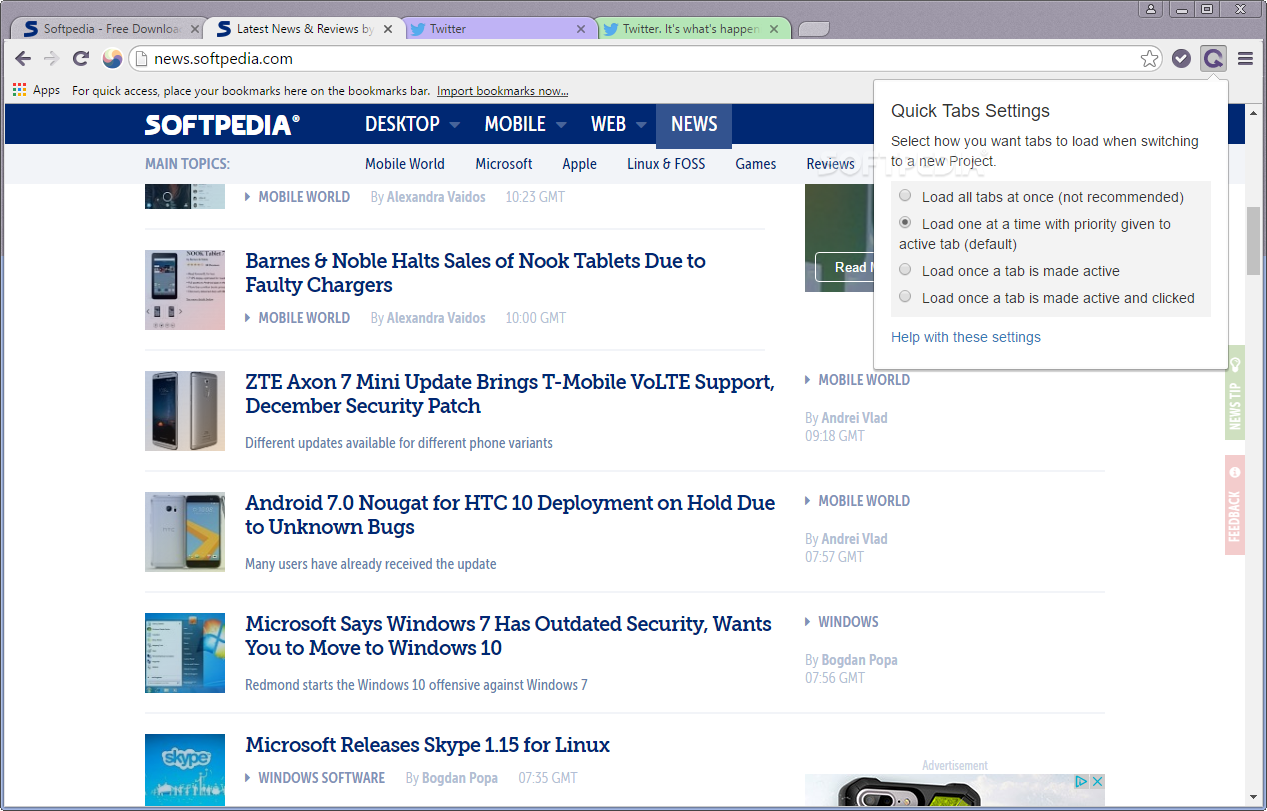Open Mobile World category beside ZTE Axon article
1267x811 pixels.
[x=864, y=380]
